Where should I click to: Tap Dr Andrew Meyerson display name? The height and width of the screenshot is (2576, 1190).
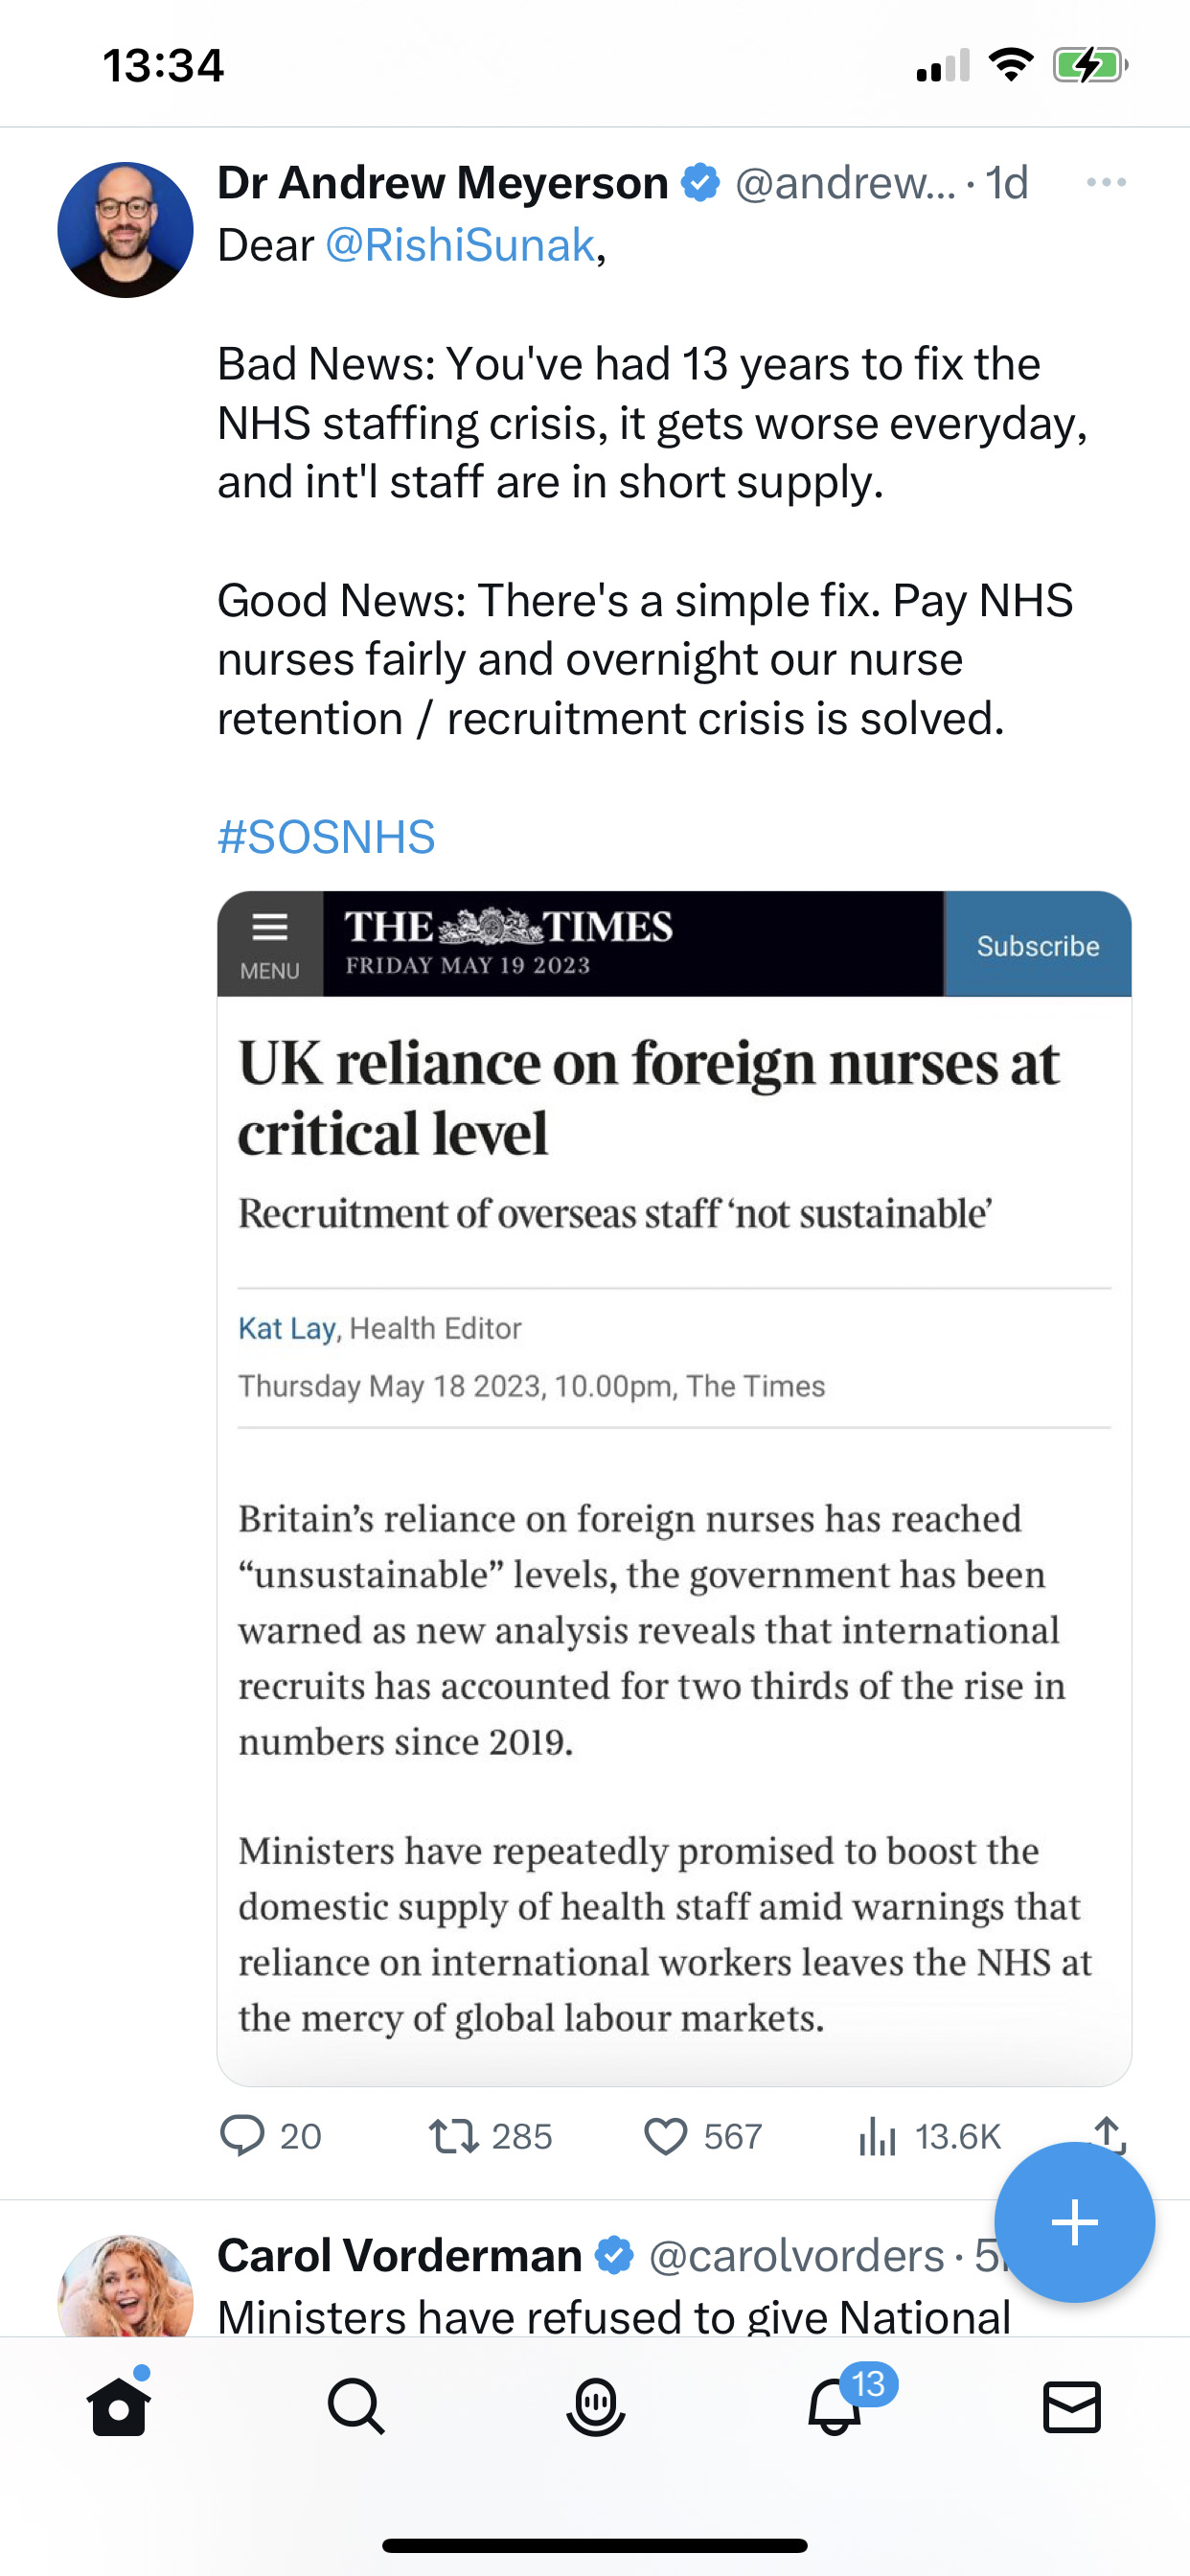pos(442,183)
